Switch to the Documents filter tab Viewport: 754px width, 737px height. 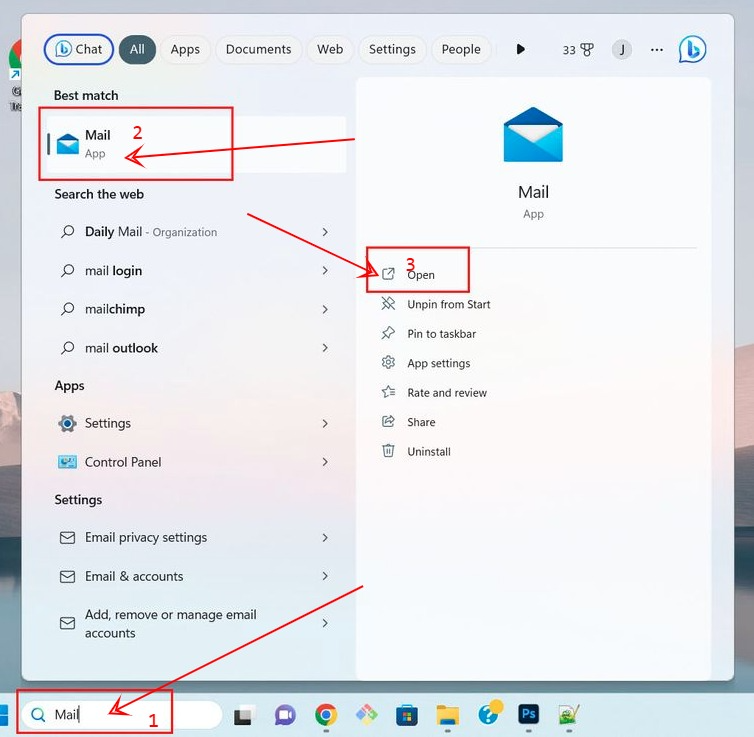pos(258,49)
